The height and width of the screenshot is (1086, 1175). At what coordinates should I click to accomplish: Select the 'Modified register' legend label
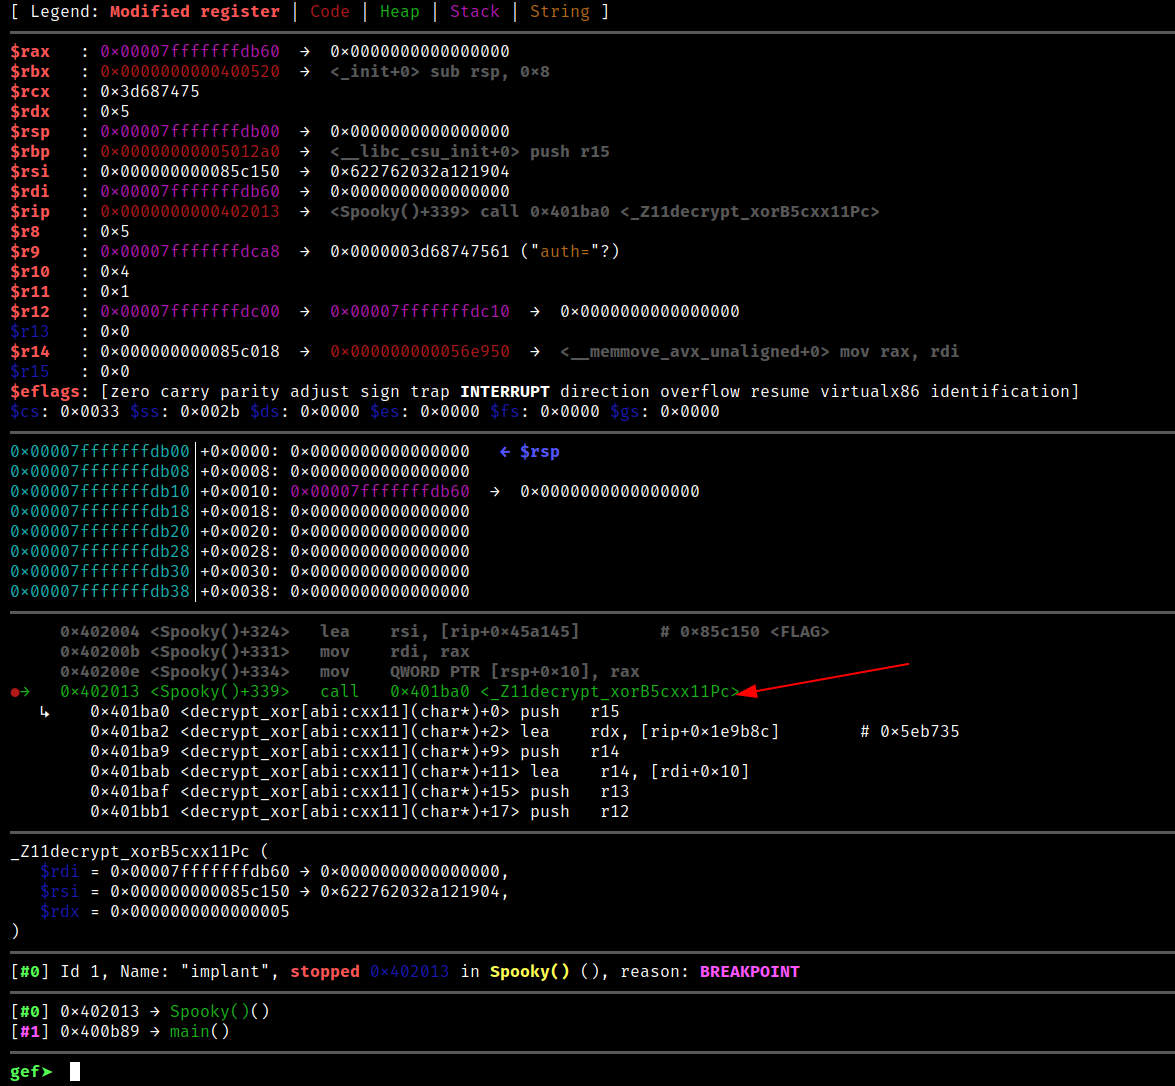(x=195, y=12)
